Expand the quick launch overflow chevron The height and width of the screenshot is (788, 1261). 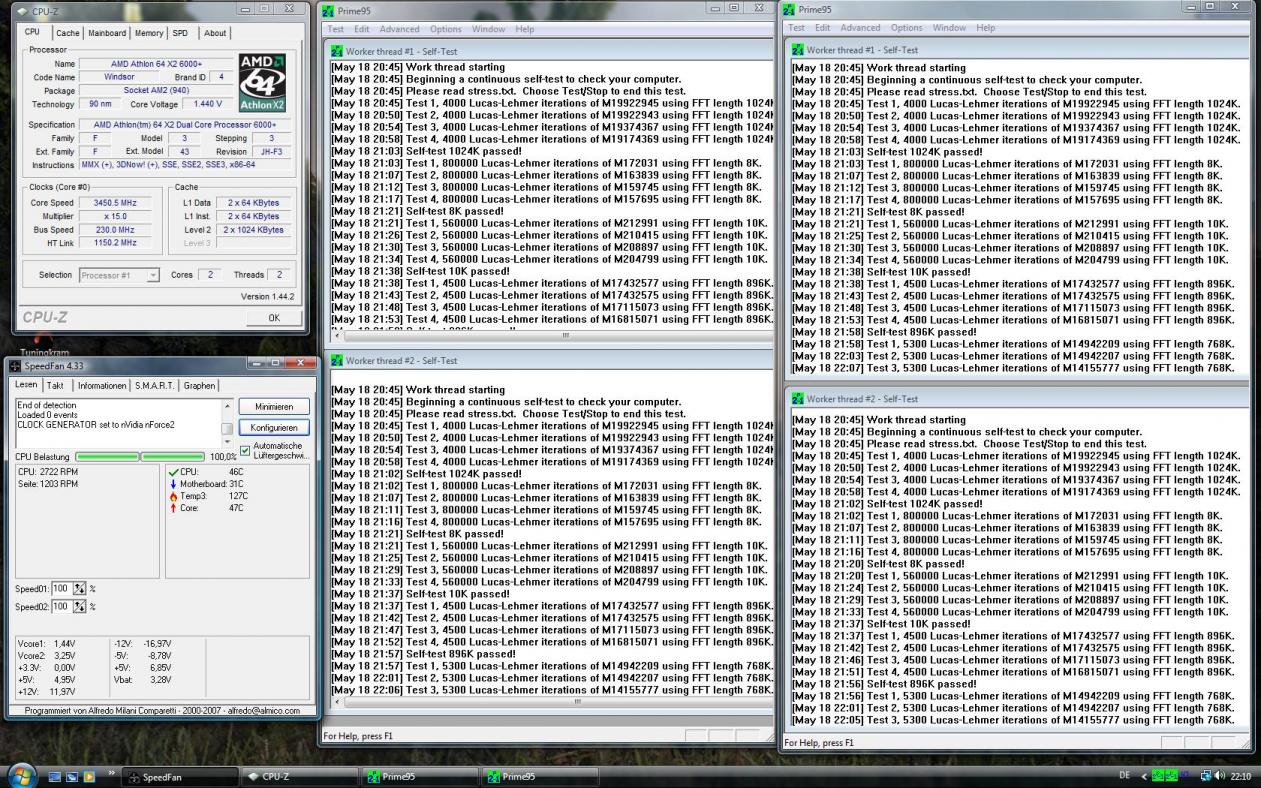coord(113,772)
